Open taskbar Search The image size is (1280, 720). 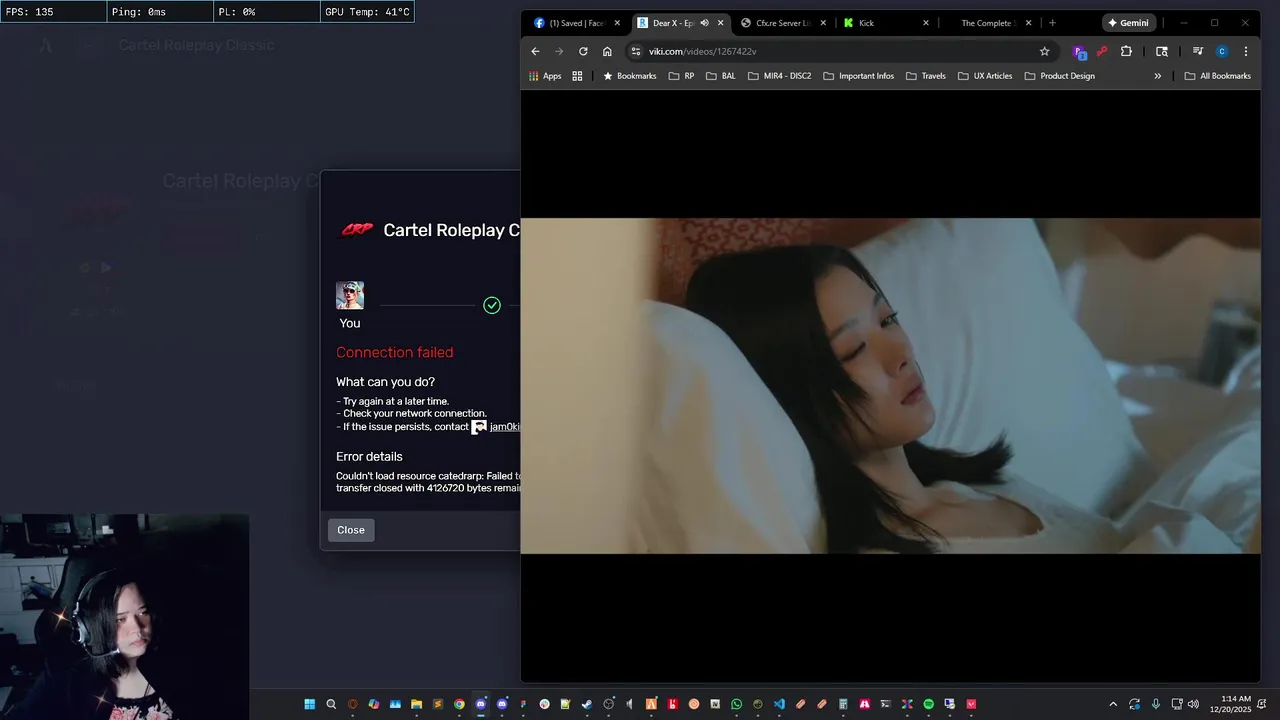pyautogui.click(x=331, y=704)
